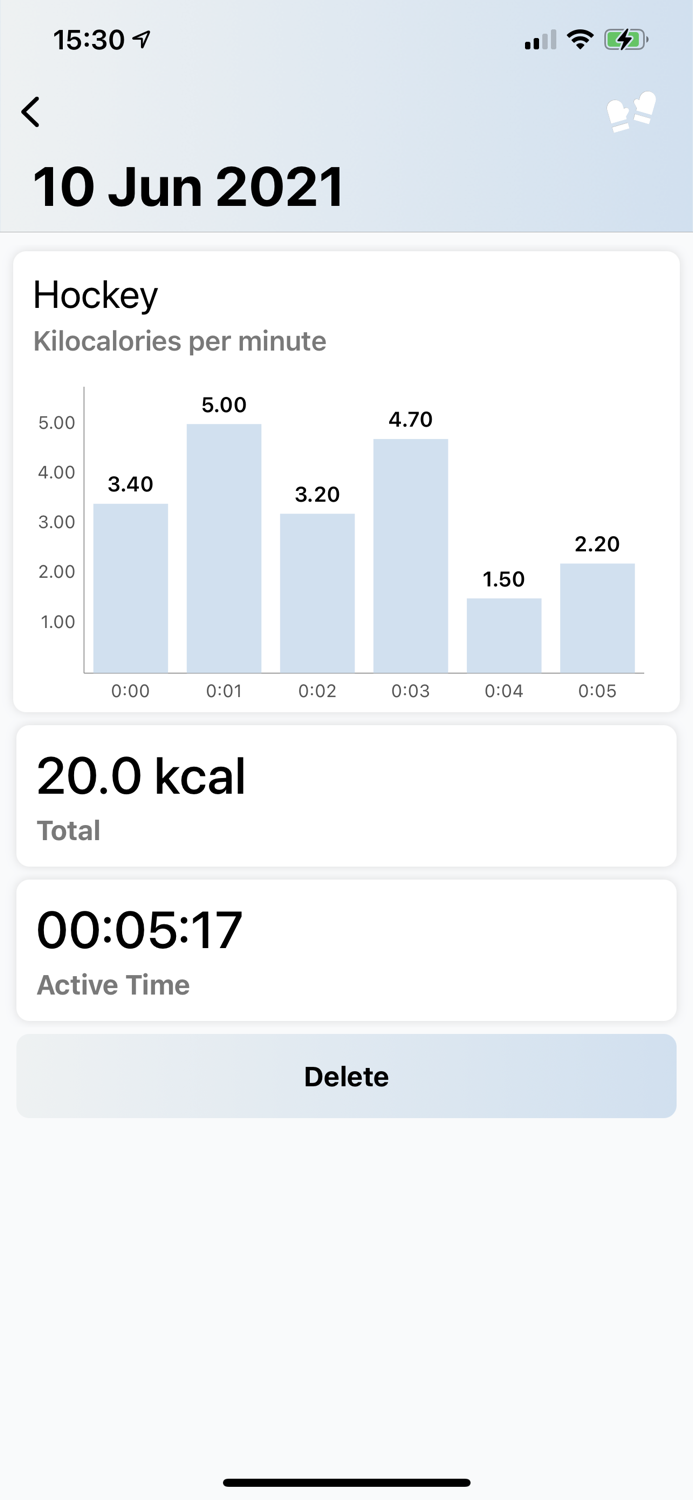Viewport: 693px width, 1500px height.
Task: Open the 10 Jun 2021 date header
Action: tap(189, 185)
